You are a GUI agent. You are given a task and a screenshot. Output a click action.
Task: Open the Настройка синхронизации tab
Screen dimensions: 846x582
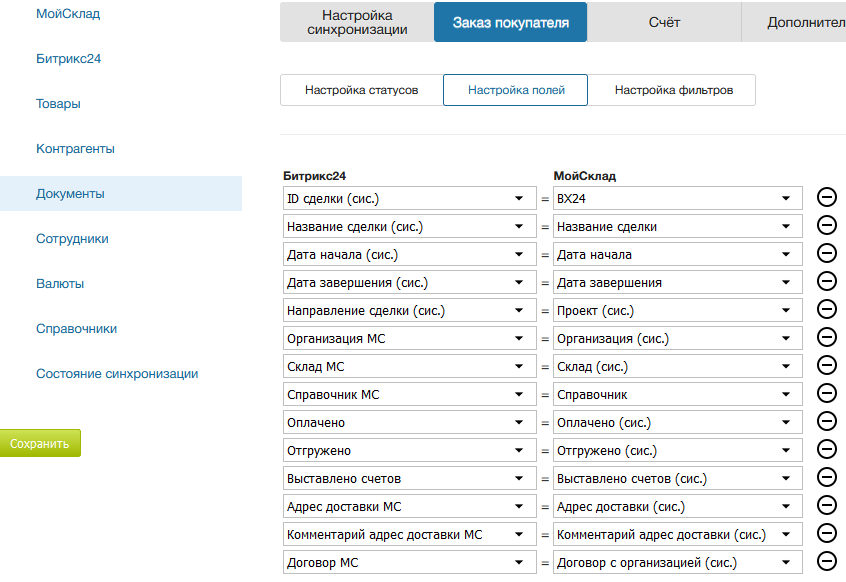point(357,22)
